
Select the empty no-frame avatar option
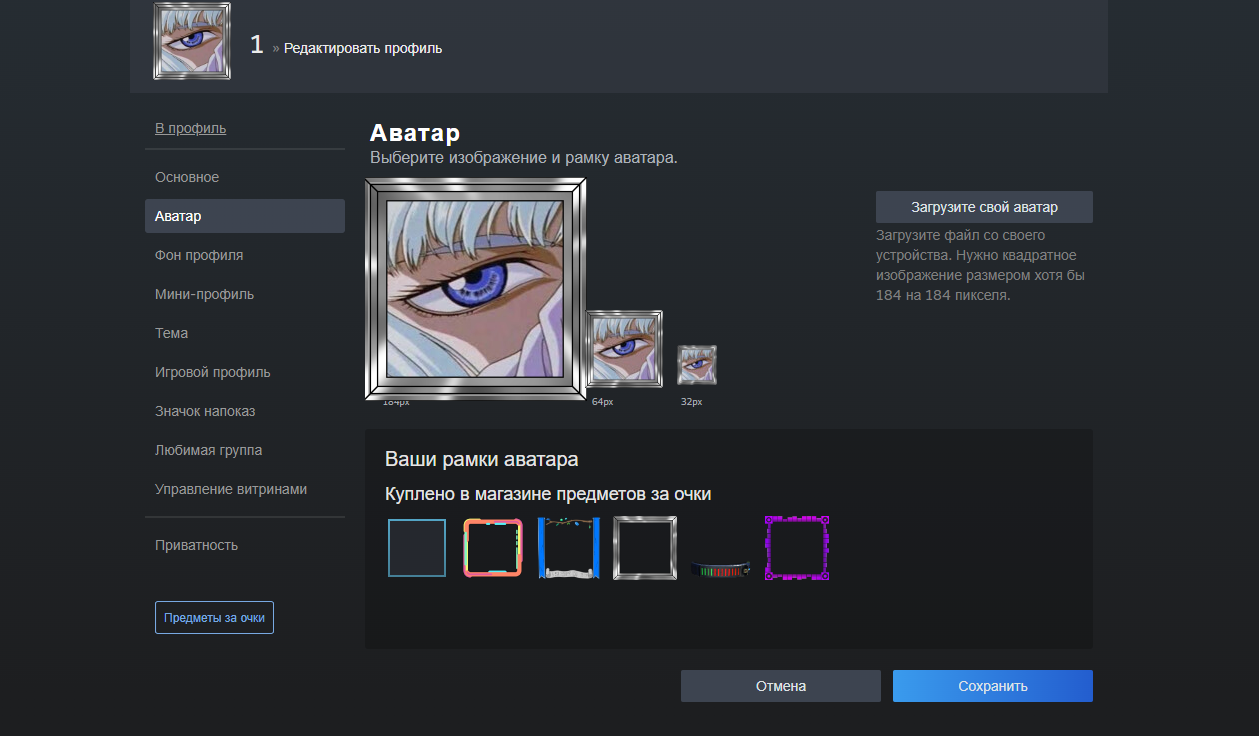[417, 548]
